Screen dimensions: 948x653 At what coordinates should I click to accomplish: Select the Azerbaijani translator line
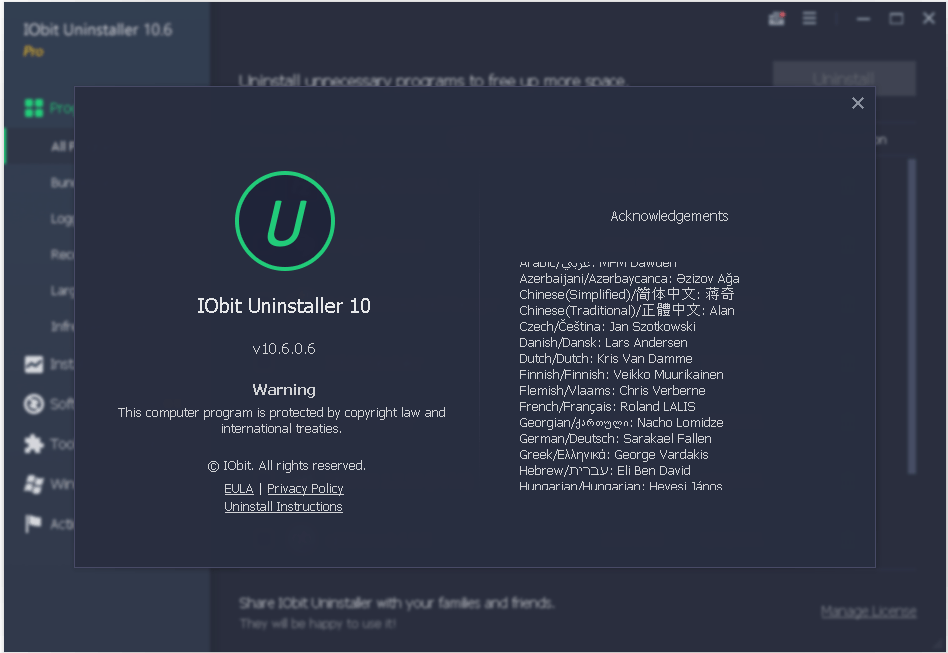(629, 279)
